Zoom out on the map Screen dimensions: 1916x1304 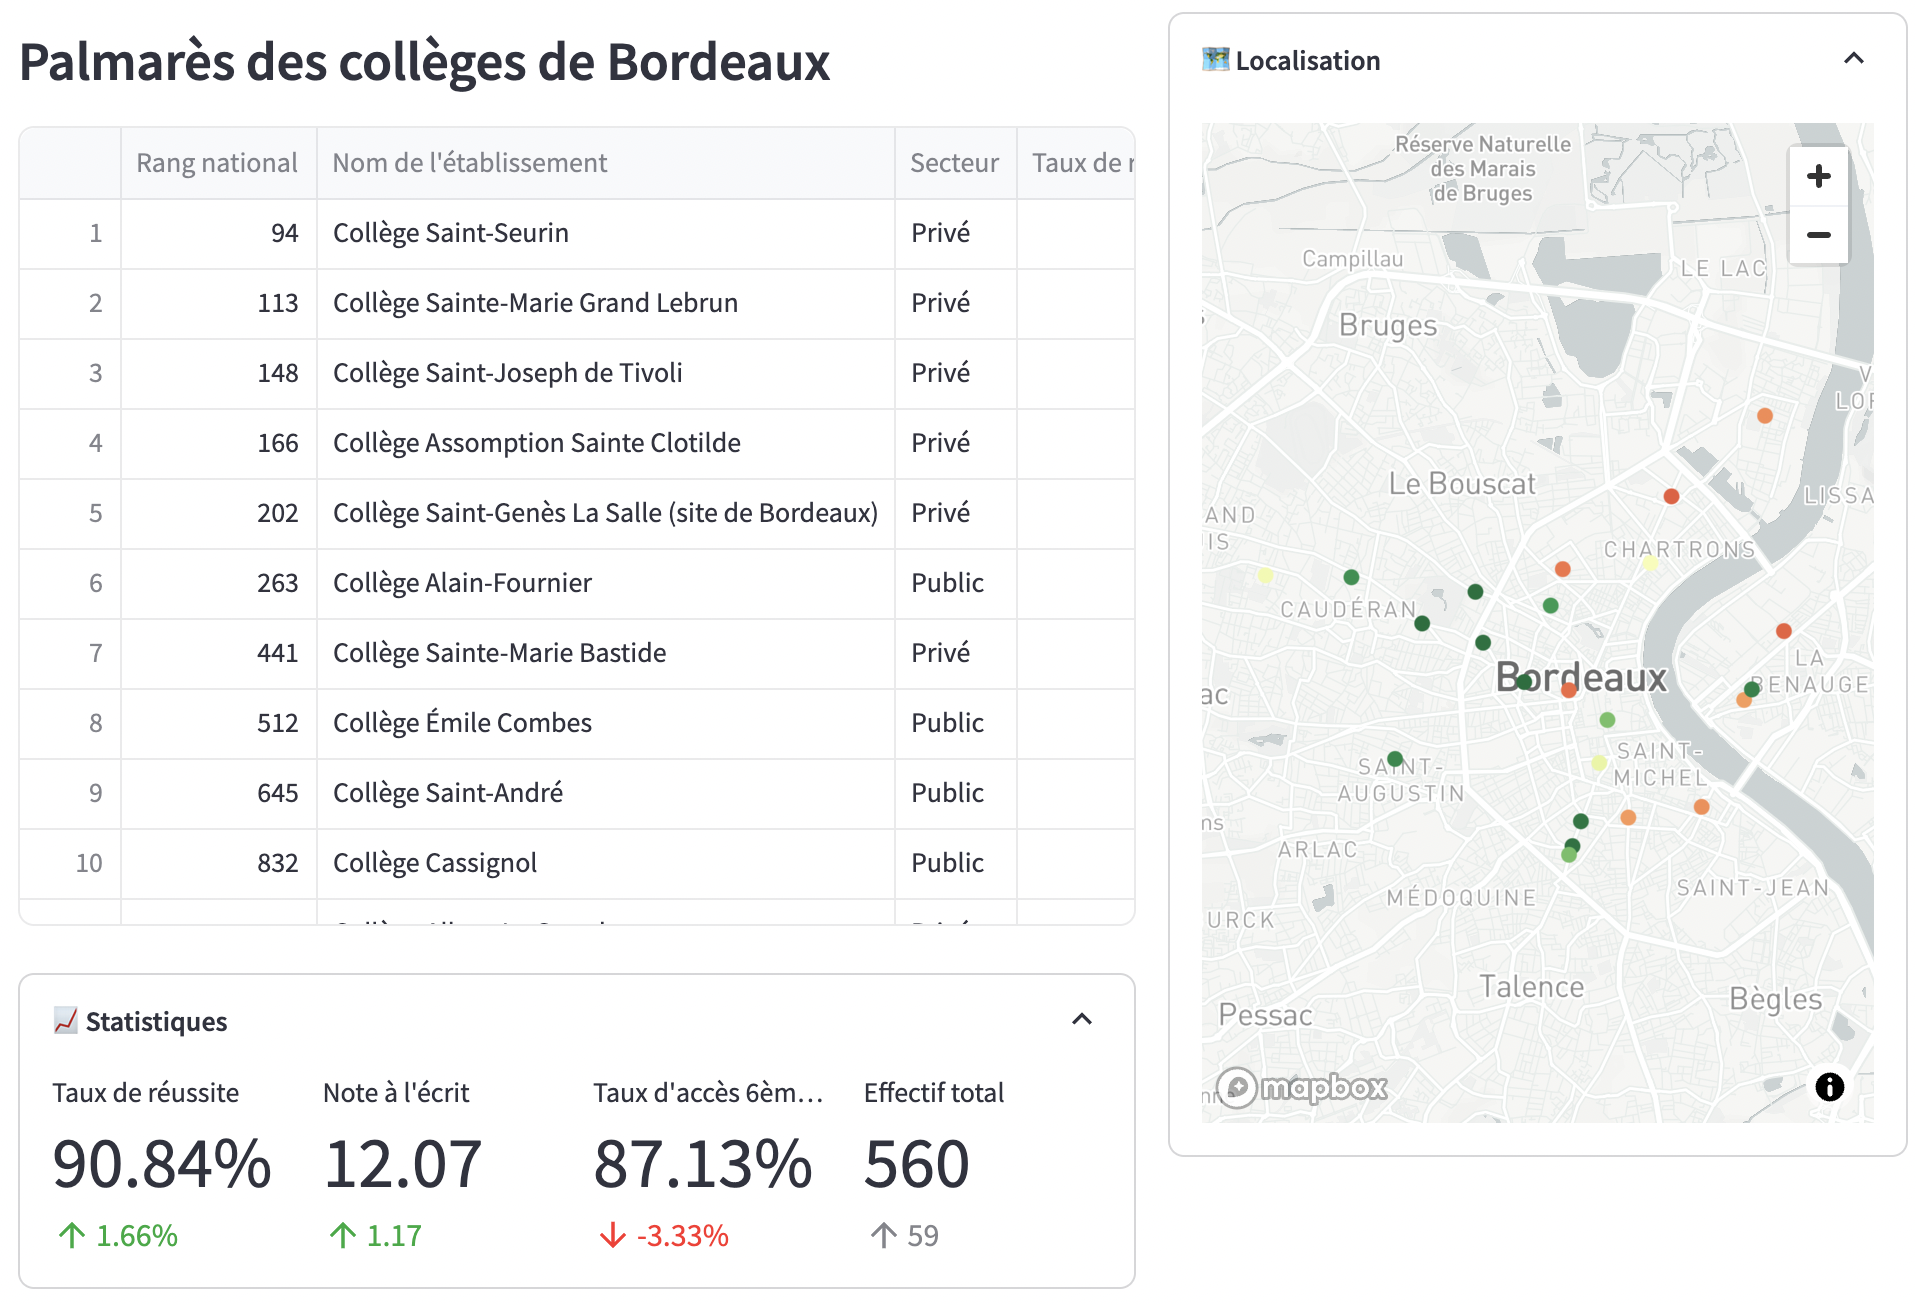1818,235
